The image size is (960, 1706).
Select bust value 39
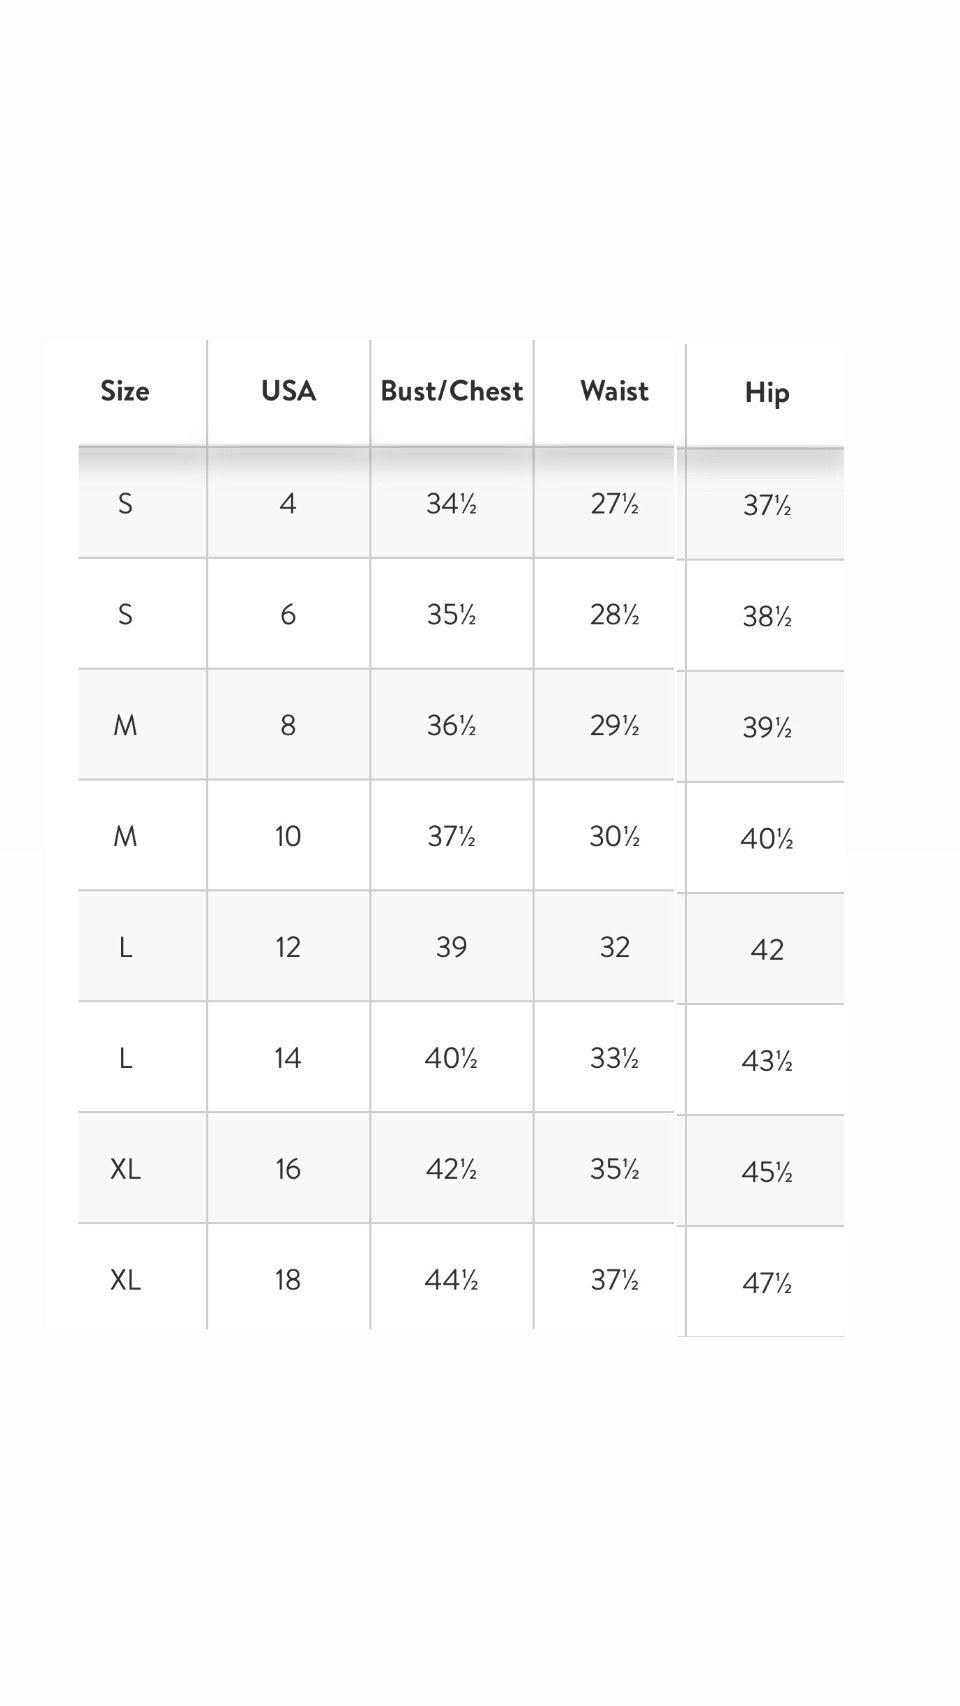point(451,947)
